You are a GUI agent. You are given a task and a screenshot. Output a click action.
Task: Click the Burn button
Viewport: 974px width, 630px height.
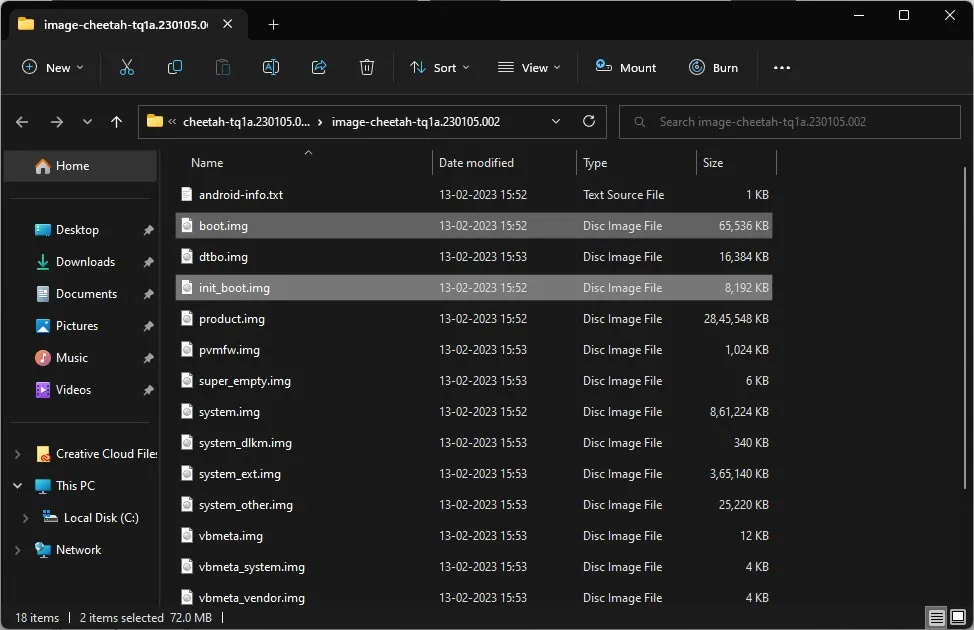coord(713,67)
